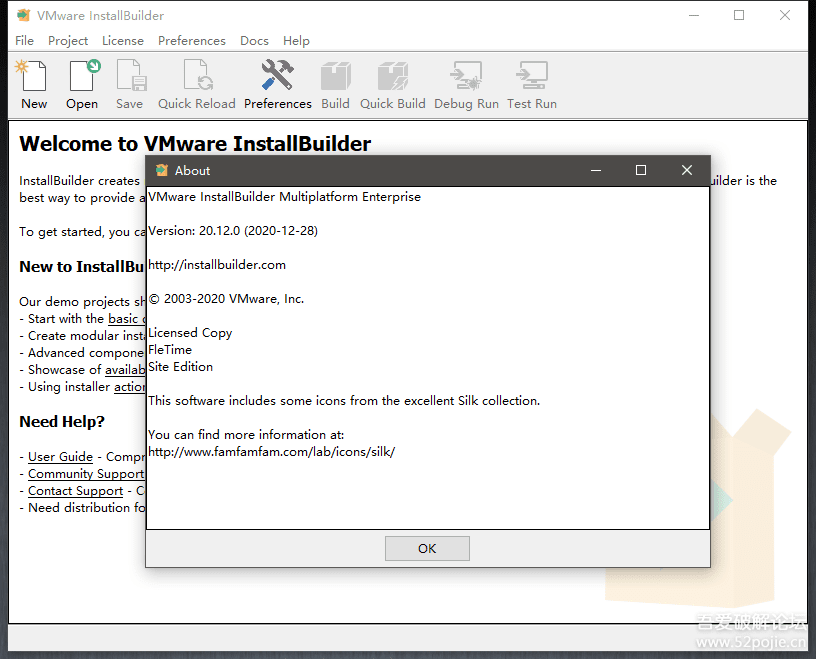Open a project with the Open icon
Screen dimensions: 816x659
pos(82,84)
